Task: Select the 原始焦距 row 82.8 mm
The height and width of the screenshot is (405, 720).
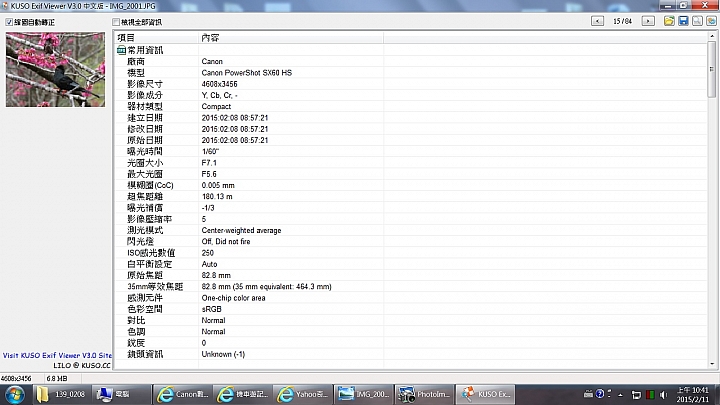Action: coord(411,275)
